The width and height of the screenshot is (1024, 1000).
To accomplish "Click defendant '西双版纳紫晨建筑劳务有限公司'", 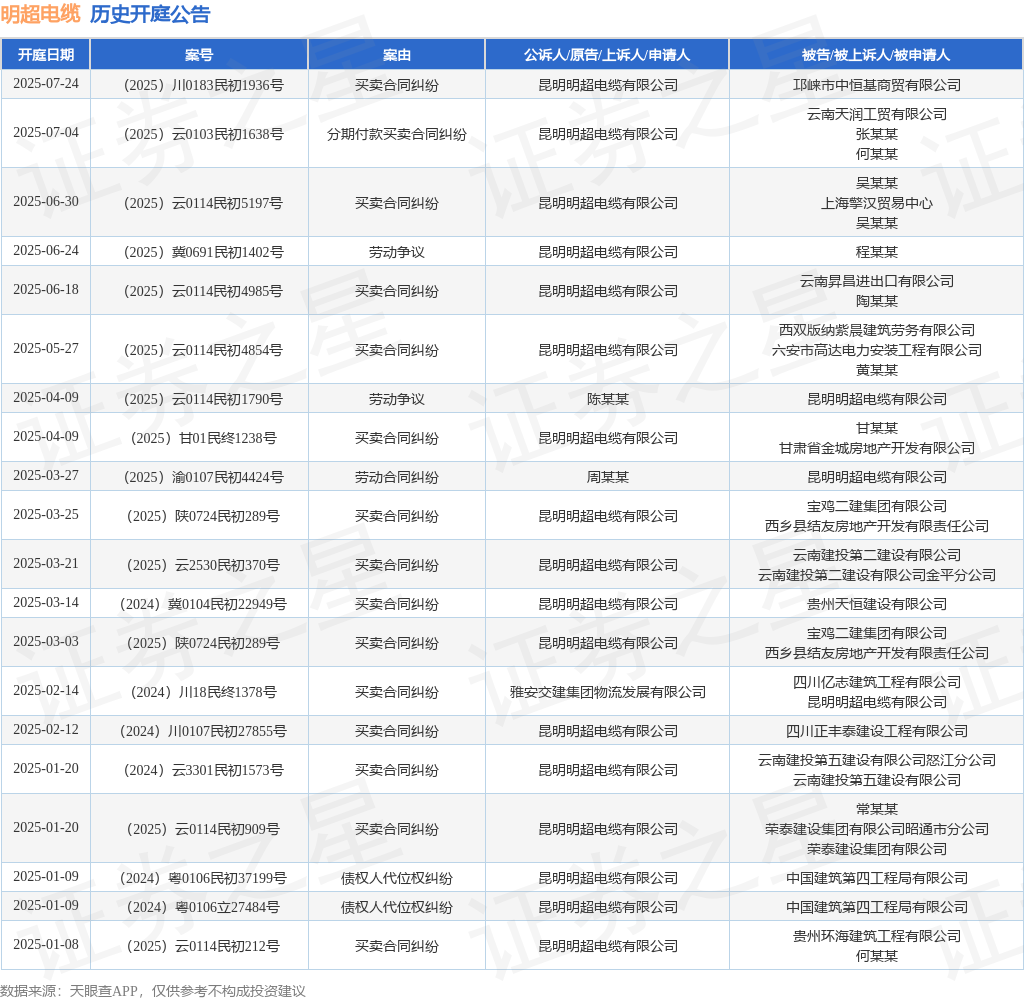I will tap(876, 331).
